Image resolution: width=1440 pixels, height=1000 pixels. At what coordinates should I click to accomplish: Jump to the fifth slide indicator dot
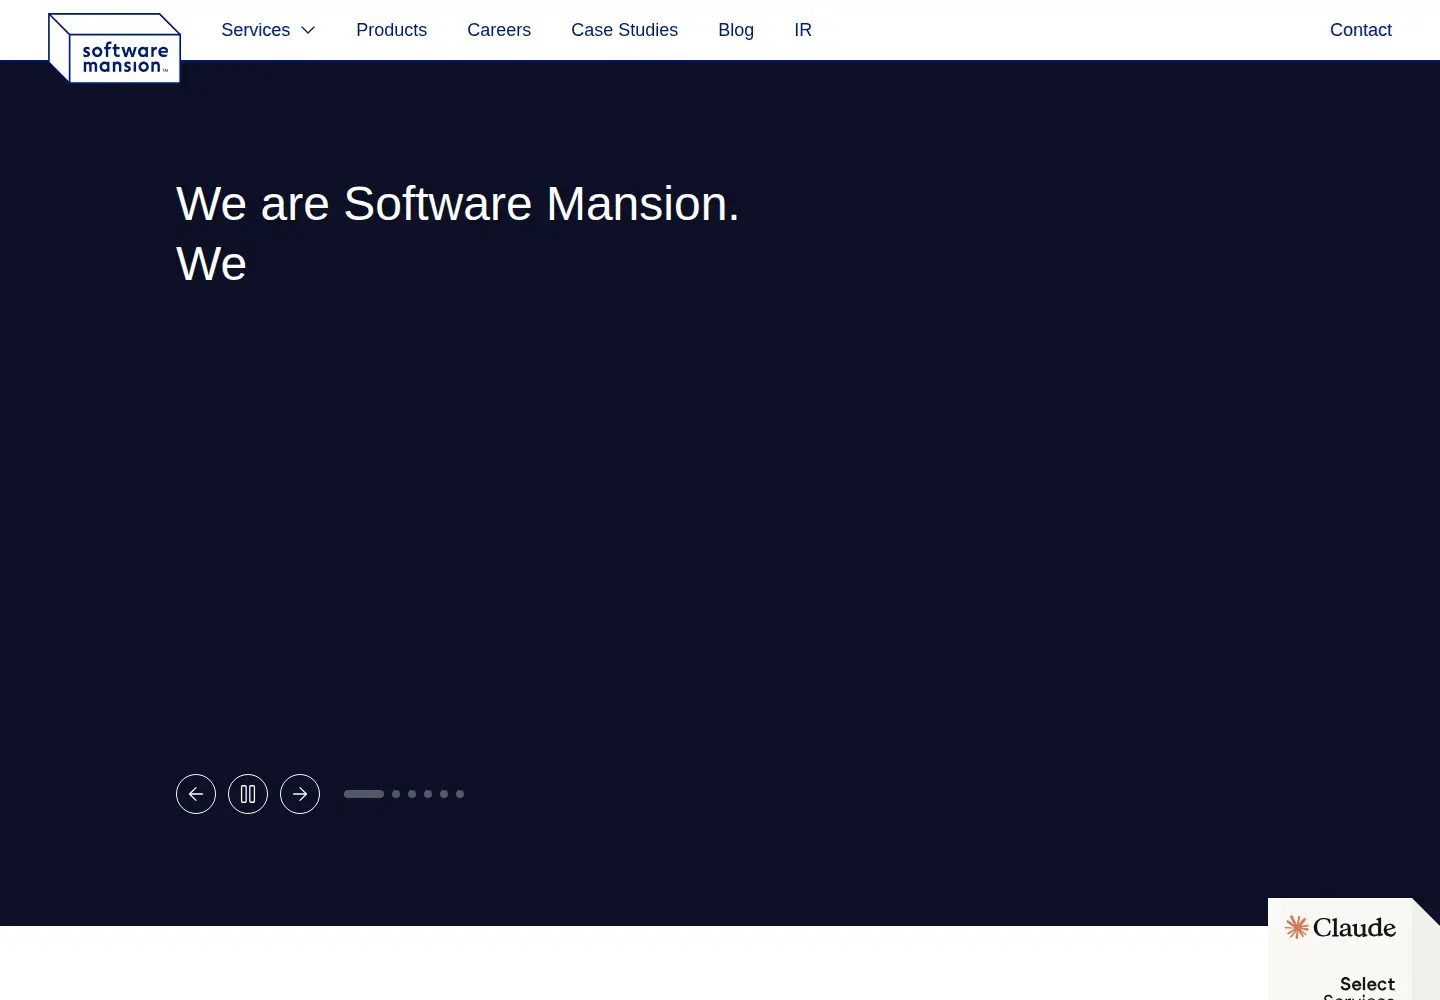coord(444,794)
